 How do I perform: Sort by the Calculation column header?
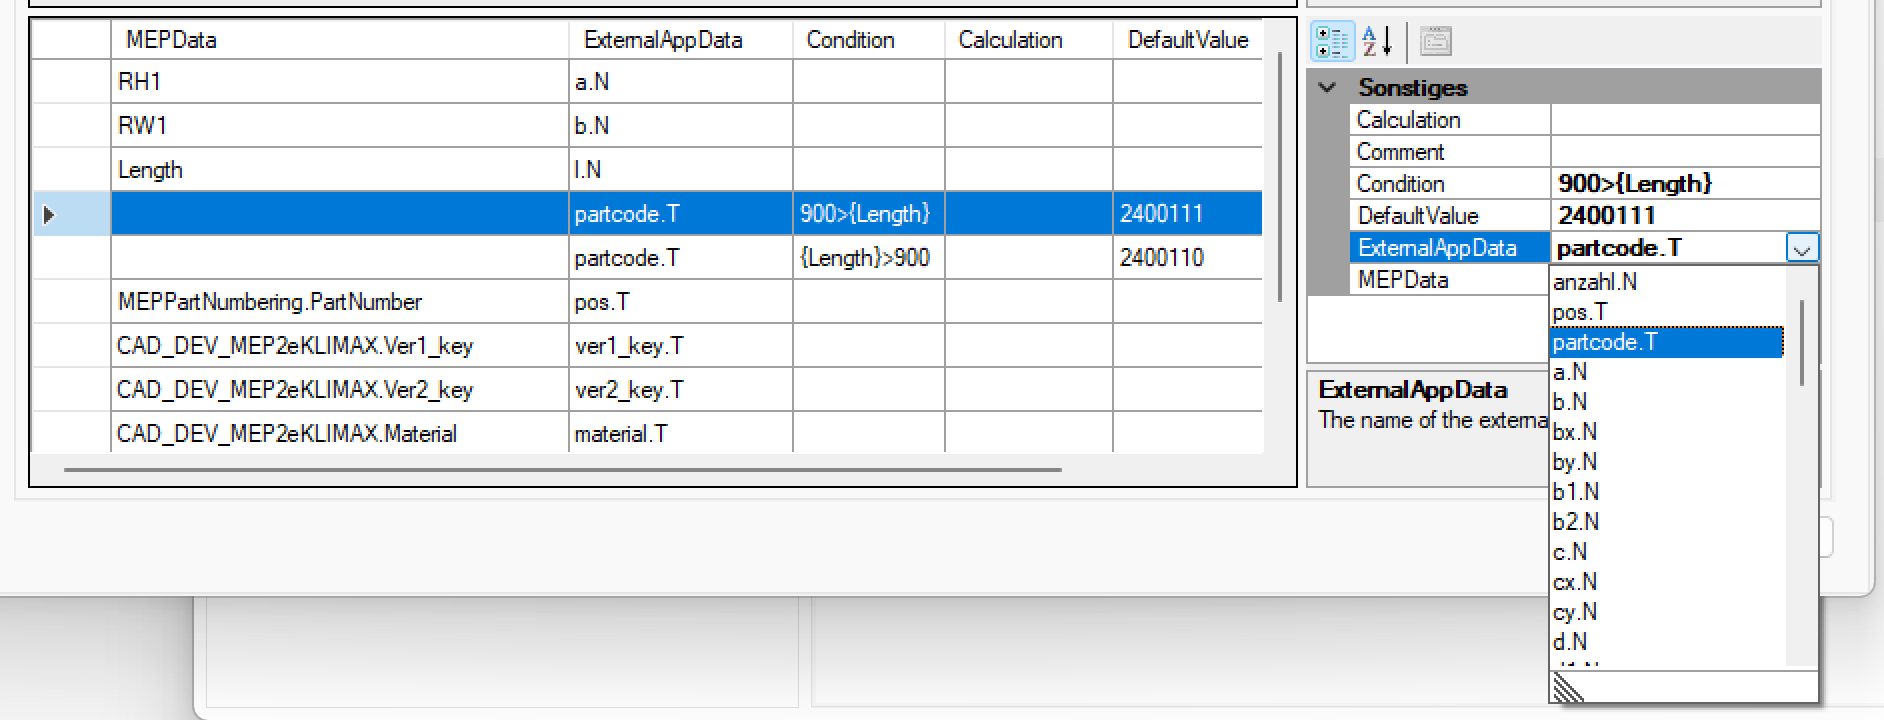(1029, 40)
